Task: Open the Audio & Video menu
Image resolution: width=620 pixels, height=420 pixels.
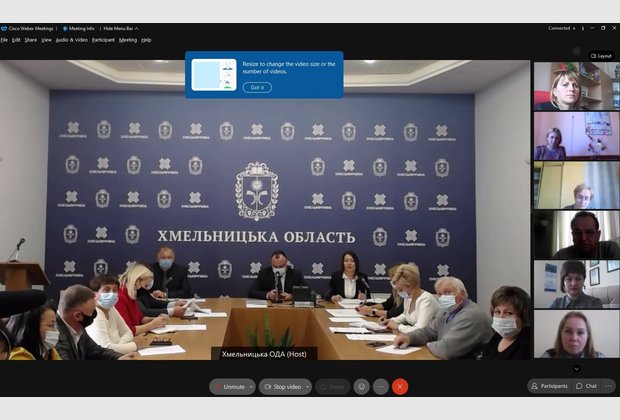Action: click(x=70, y=40)
